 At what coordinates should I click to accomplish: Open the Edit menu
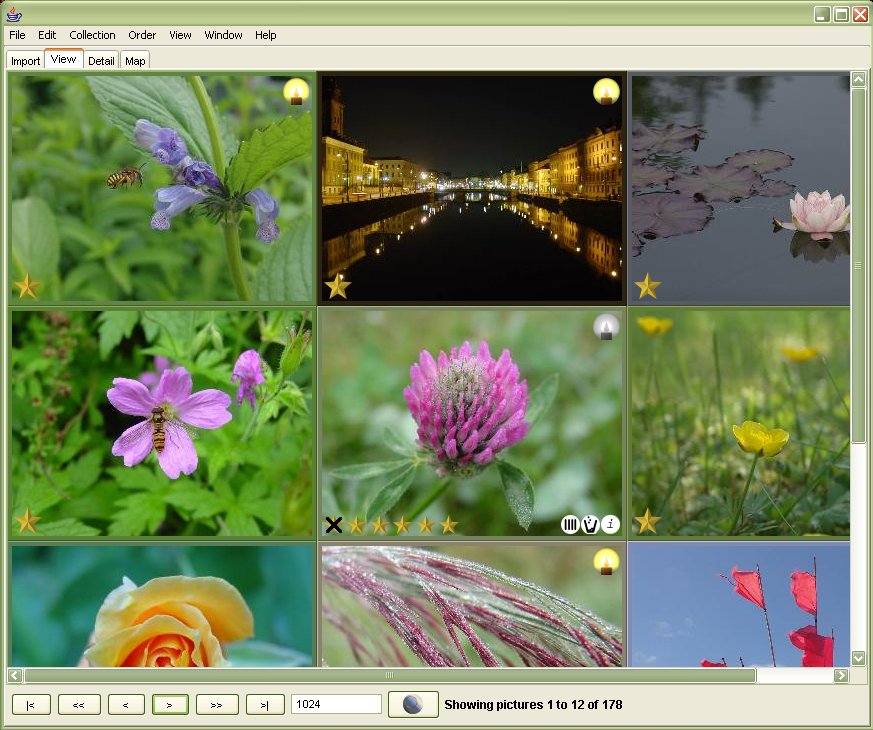(x=47, y=35)
